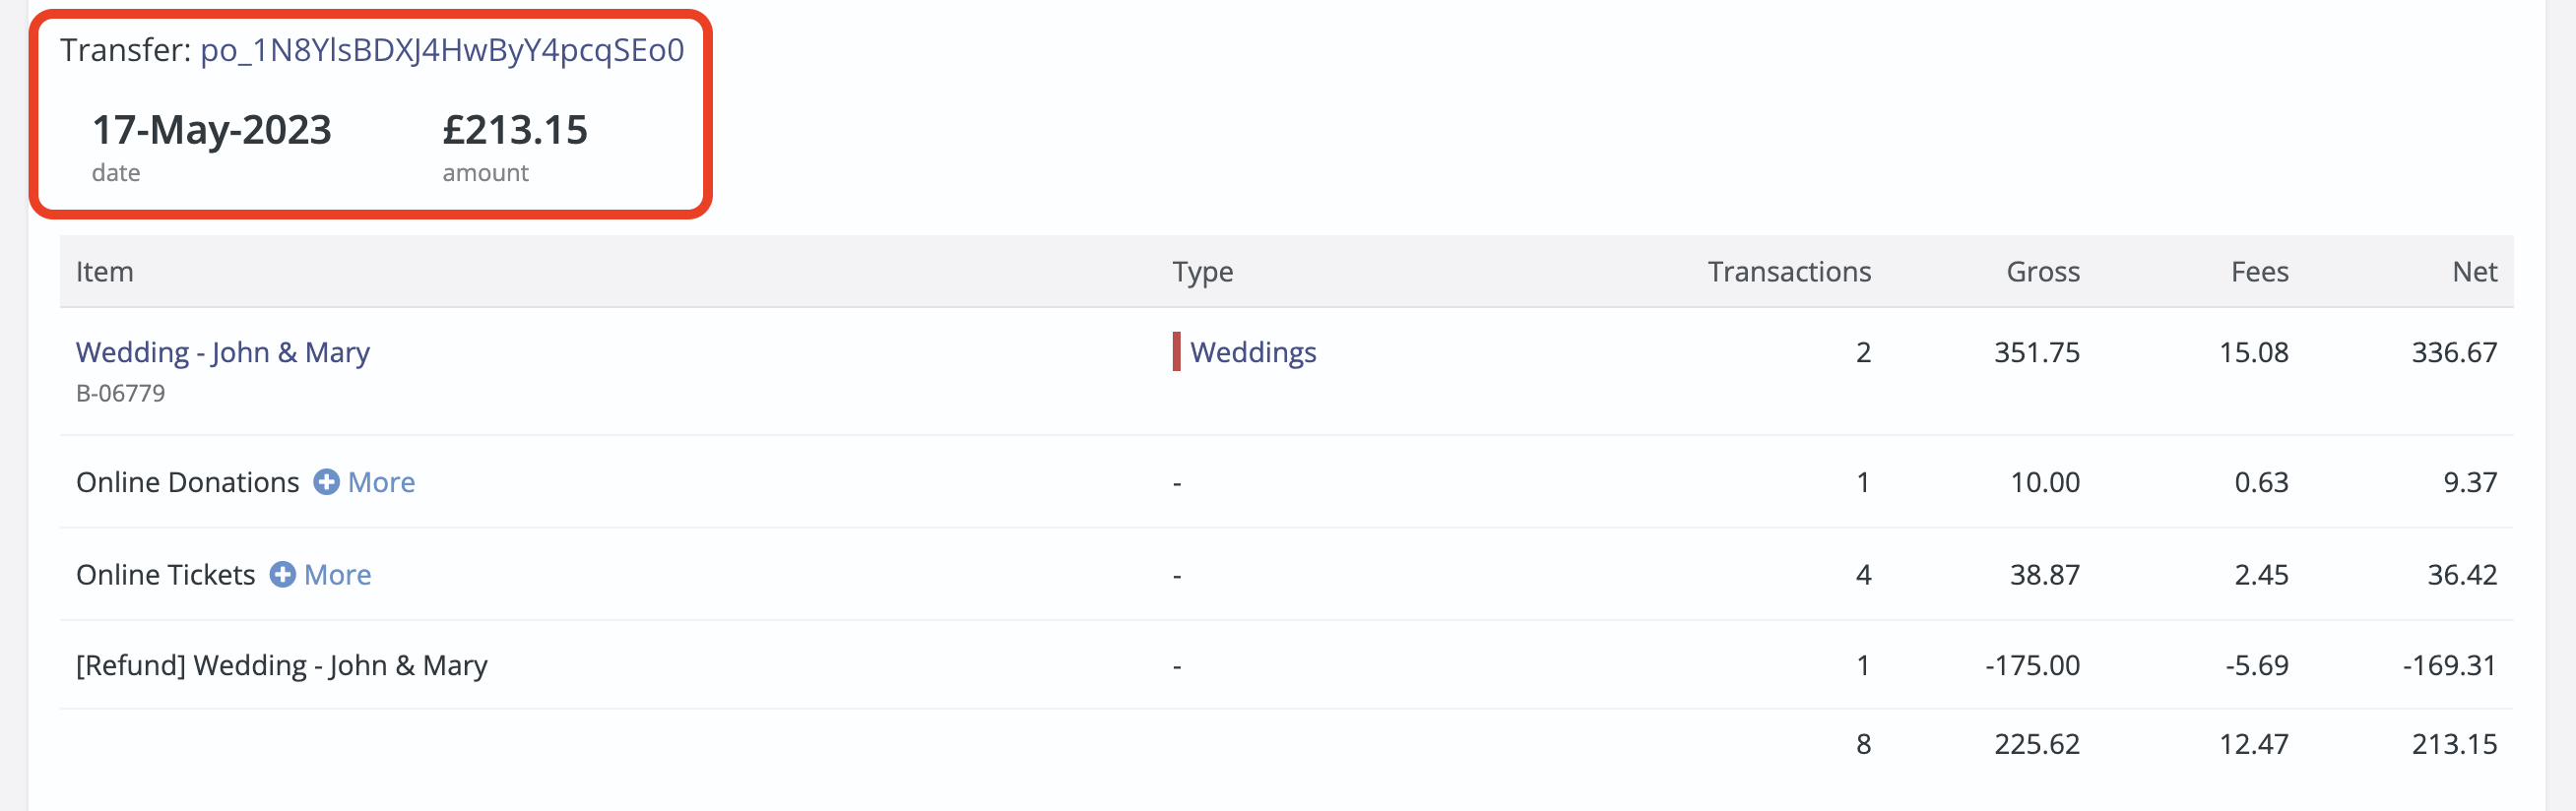Click the Transactions column header
The height and width of the screenshot is (811, 2576).
[x=1789, y=272]
